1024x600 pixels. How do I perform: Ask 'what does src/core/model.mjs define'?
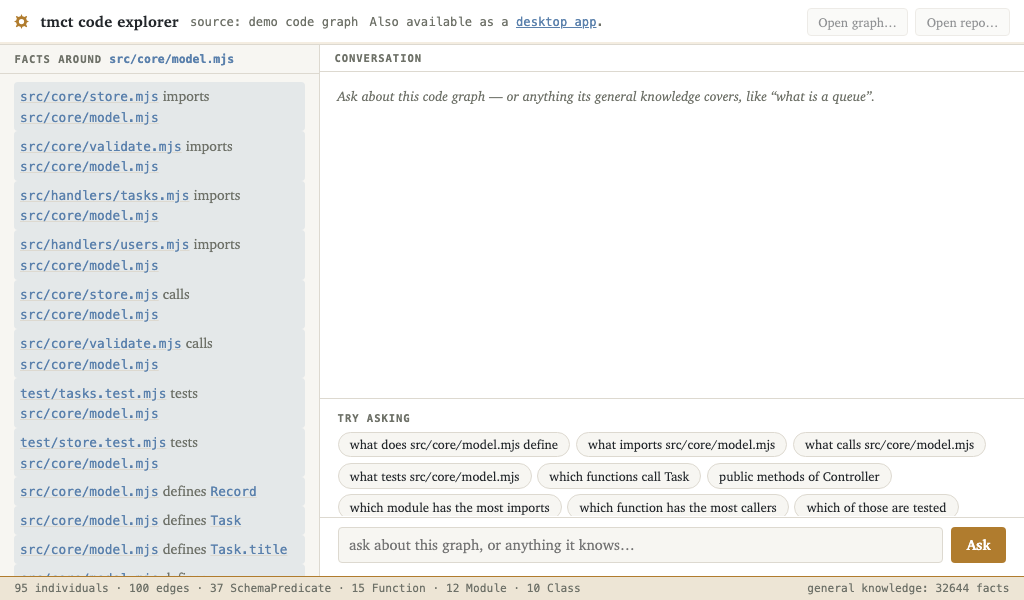(x=454, y=445)
